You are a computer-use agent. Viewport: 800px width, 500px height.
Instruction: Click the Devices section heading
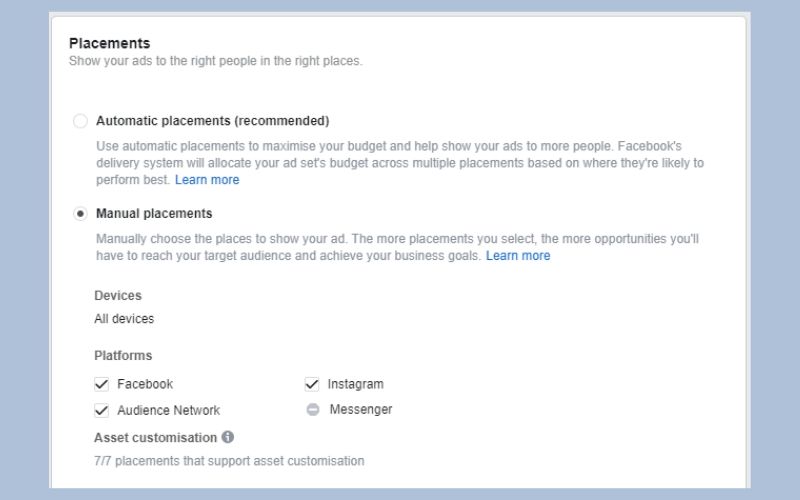pos(118,295)
